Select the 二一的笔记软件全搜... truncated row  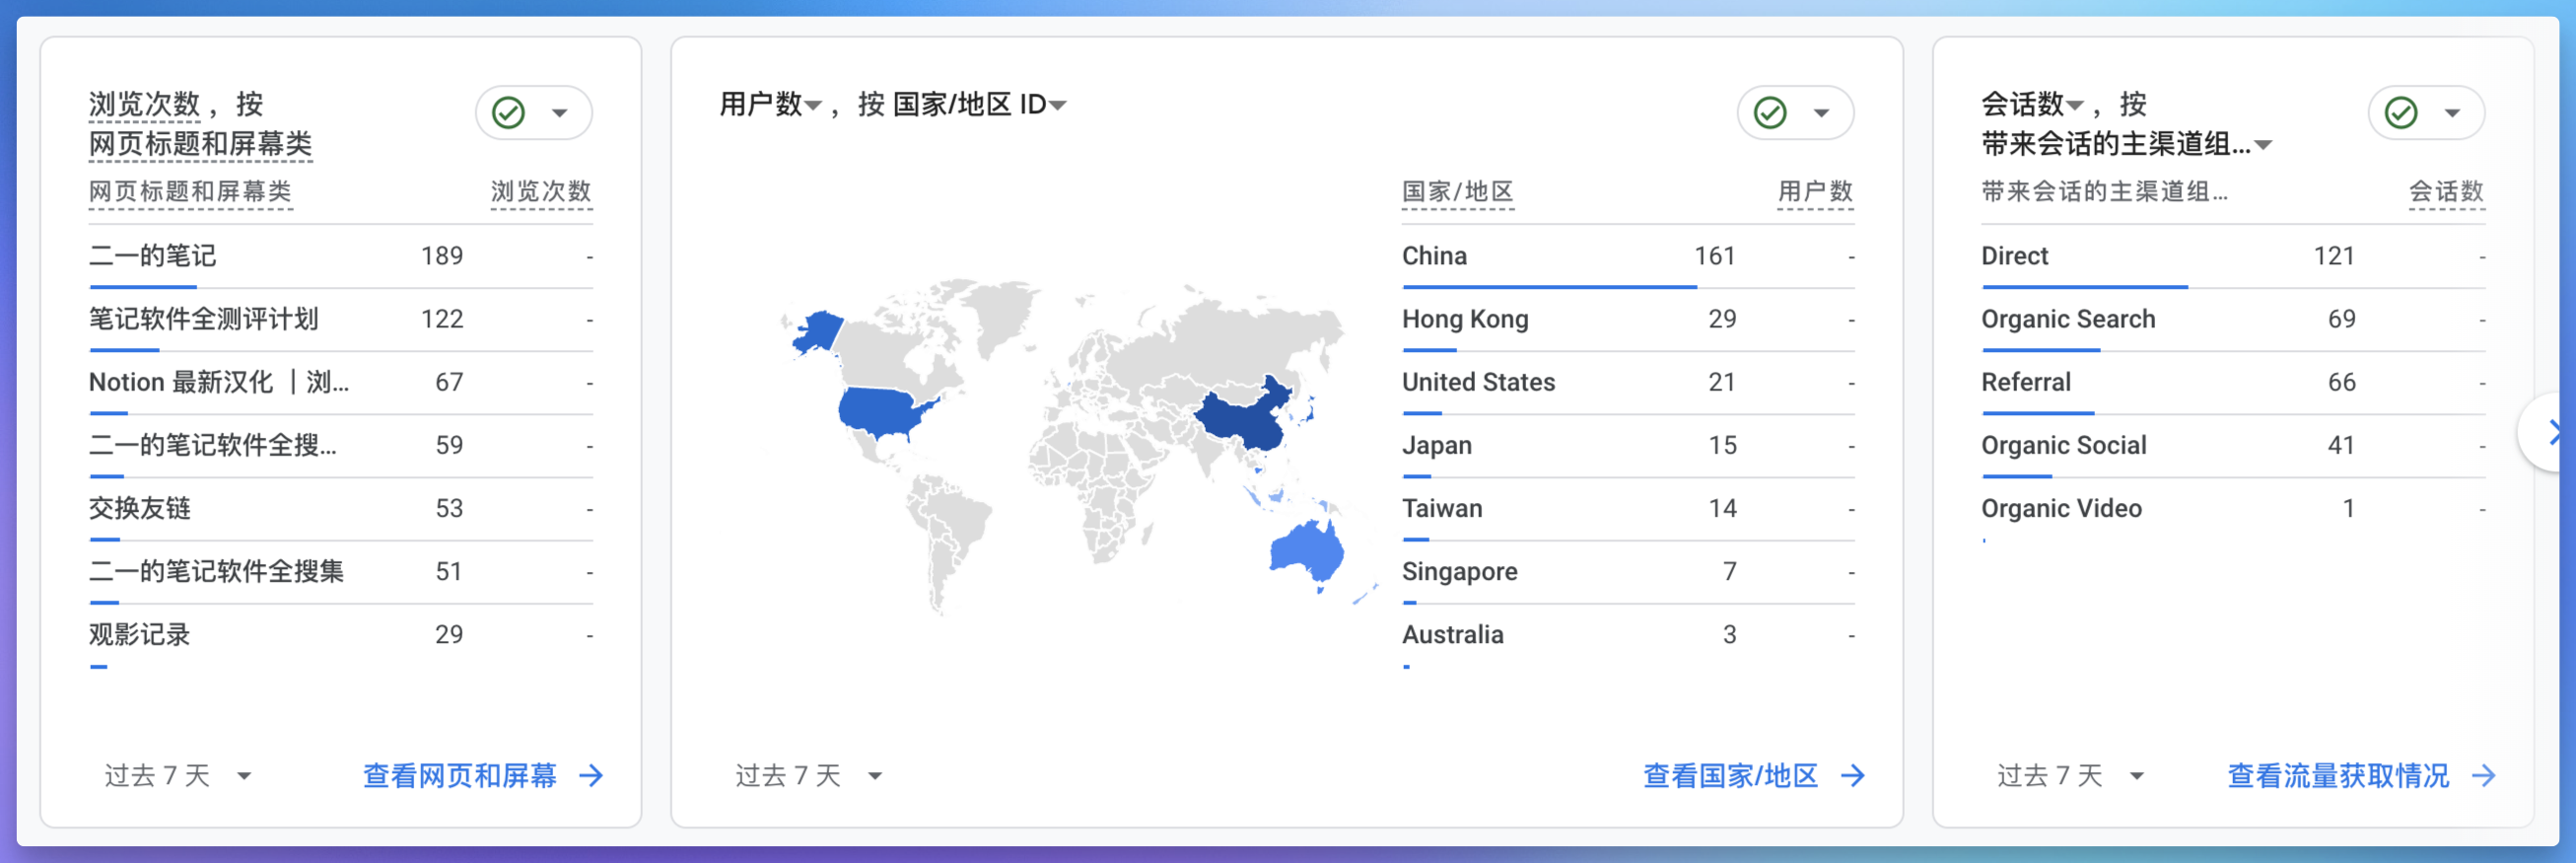pyautogui.click(x=341, y=445)
